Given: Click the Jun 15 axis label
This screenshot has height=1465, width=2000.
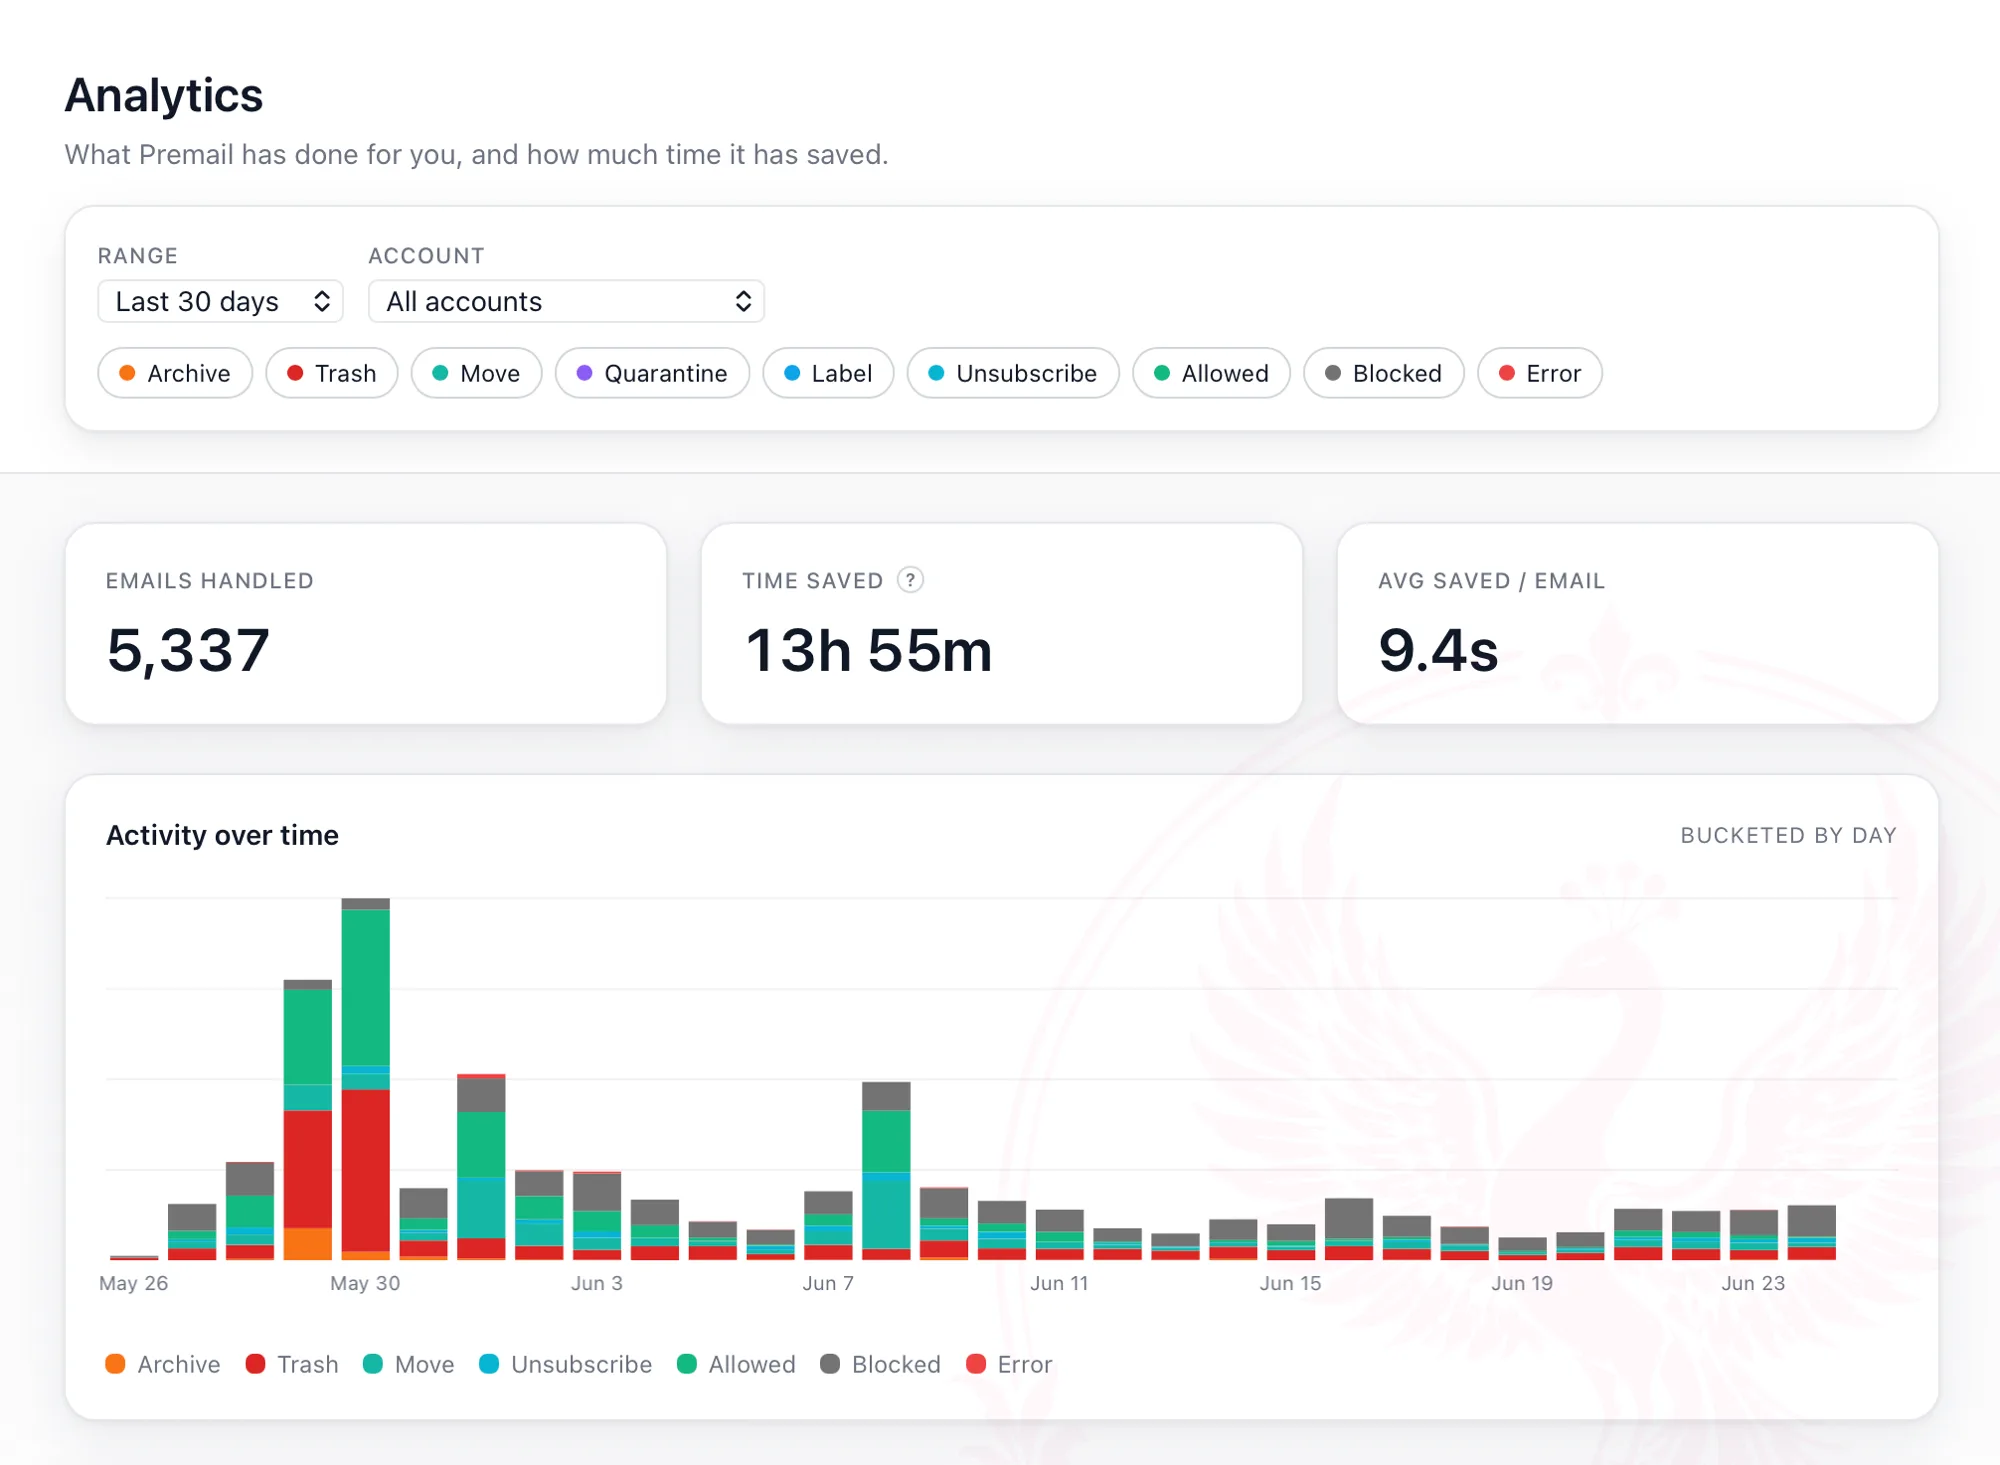Looking at the screenshot, I should [1290, 1283].
